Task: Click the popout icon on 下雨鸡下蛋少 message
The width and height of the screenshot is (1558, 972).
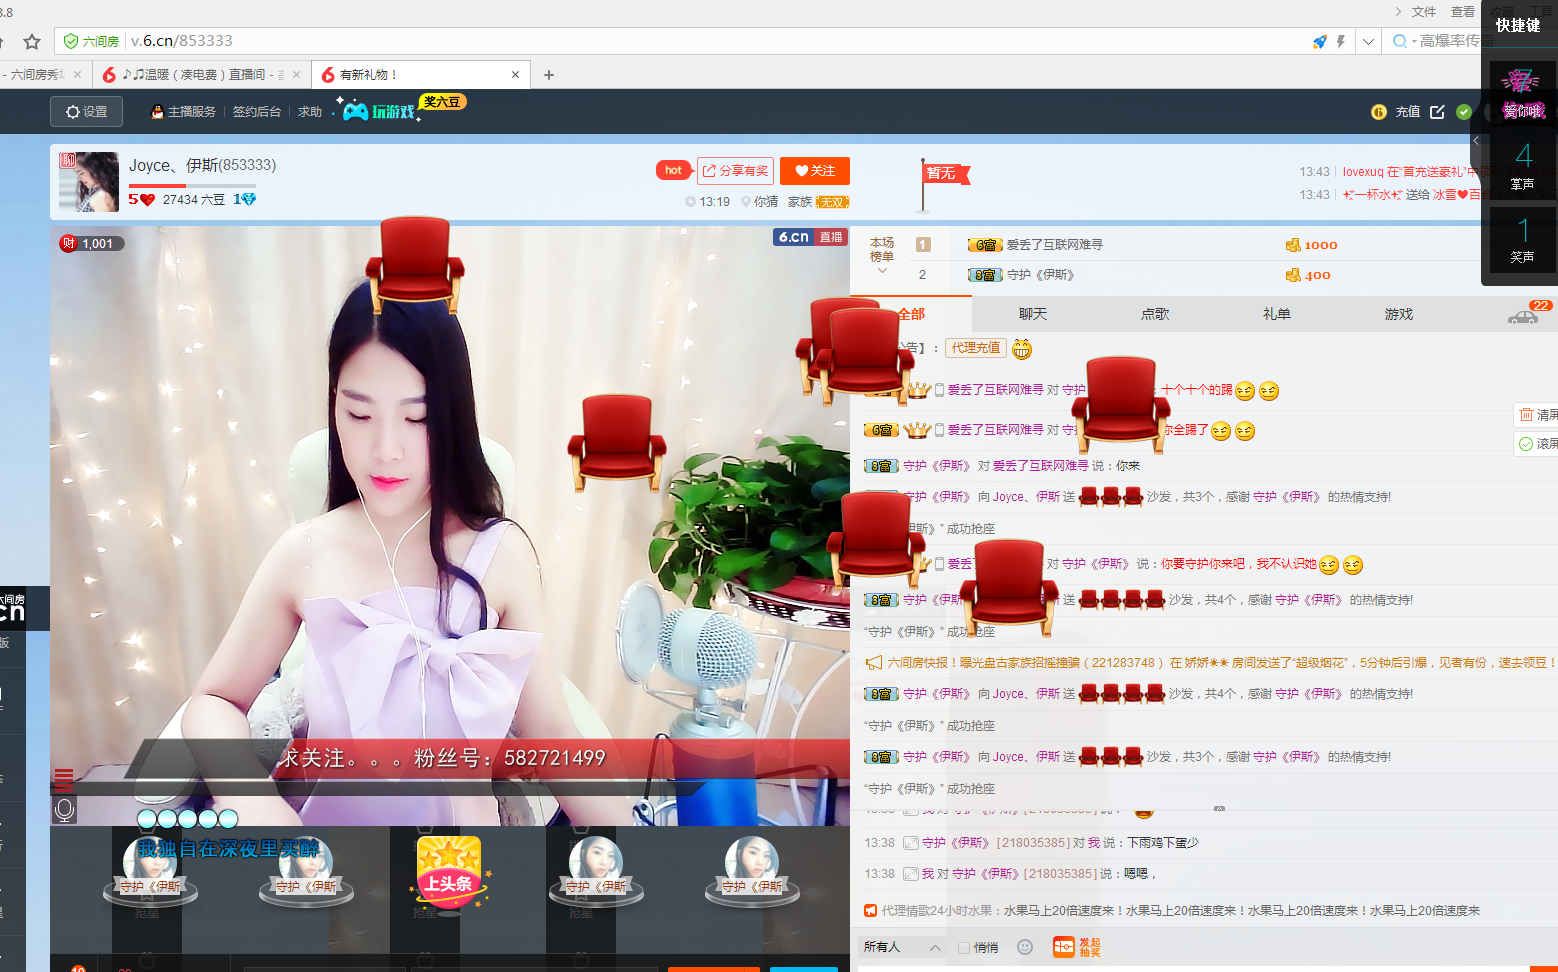Action: click(910, 843)
